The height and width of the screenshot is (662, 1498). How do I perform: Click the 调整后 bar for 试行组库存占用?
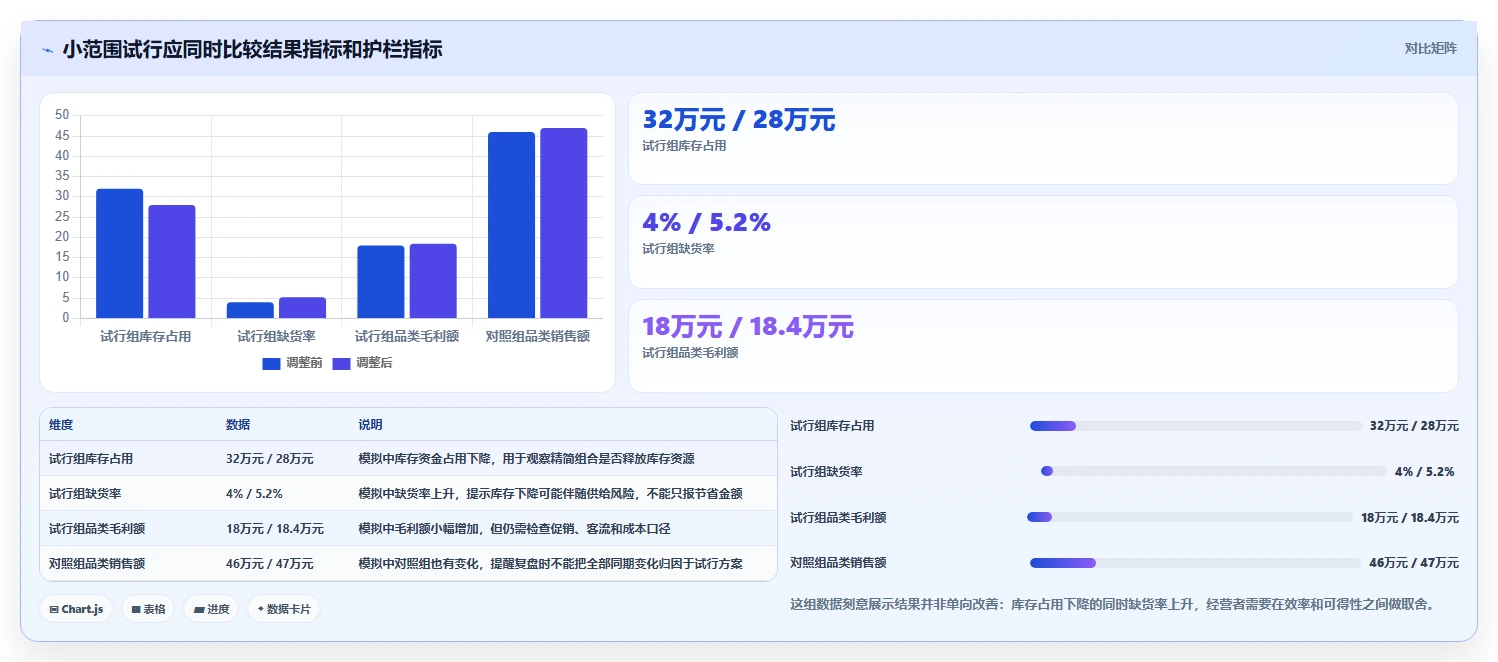click(172, 262)
